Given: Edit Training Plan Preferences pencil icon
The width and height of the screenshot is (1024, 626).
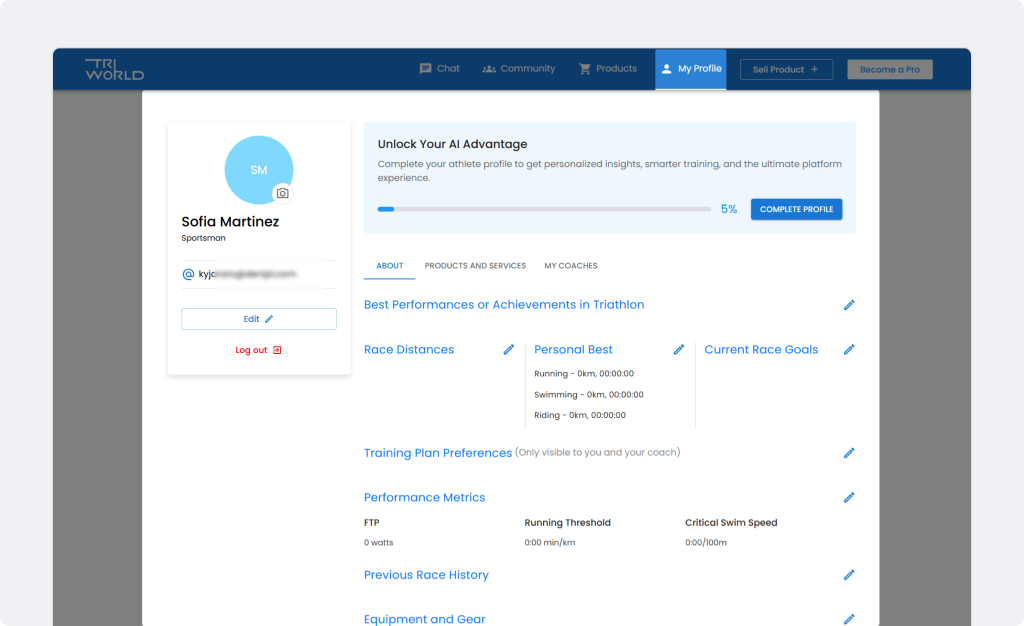Looking at the screenshot, I should pyautogui.click(x=849, y=453).
